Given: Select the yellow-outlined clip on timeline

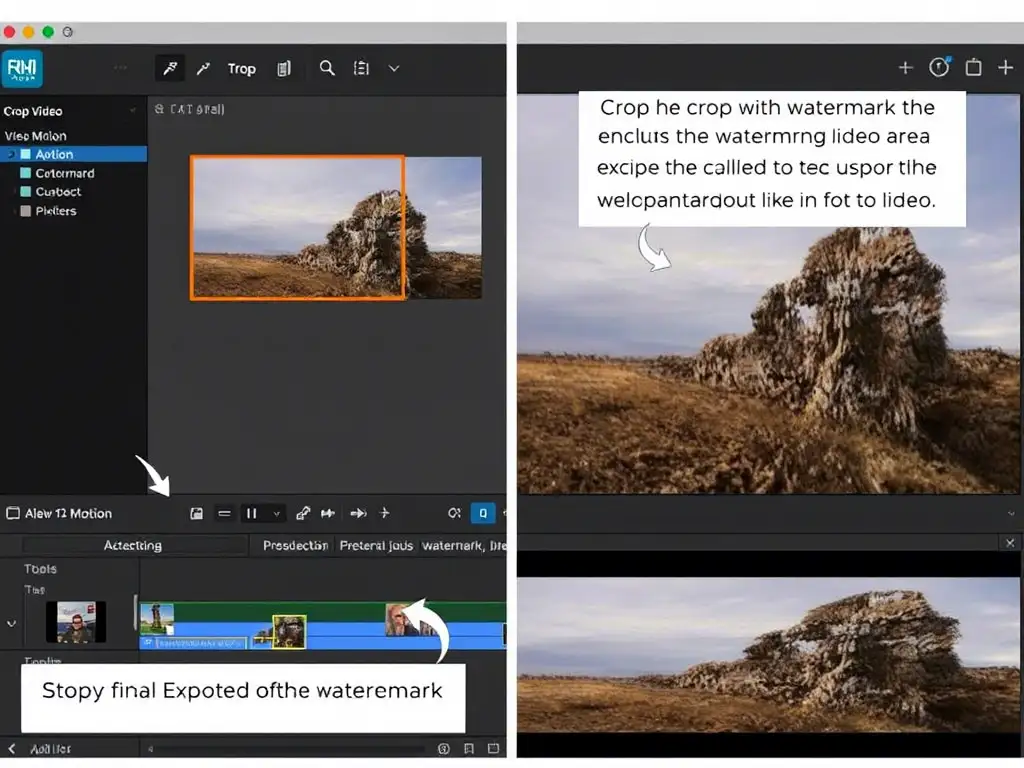Looking at the screenshot, I should (x=289, y=632).
